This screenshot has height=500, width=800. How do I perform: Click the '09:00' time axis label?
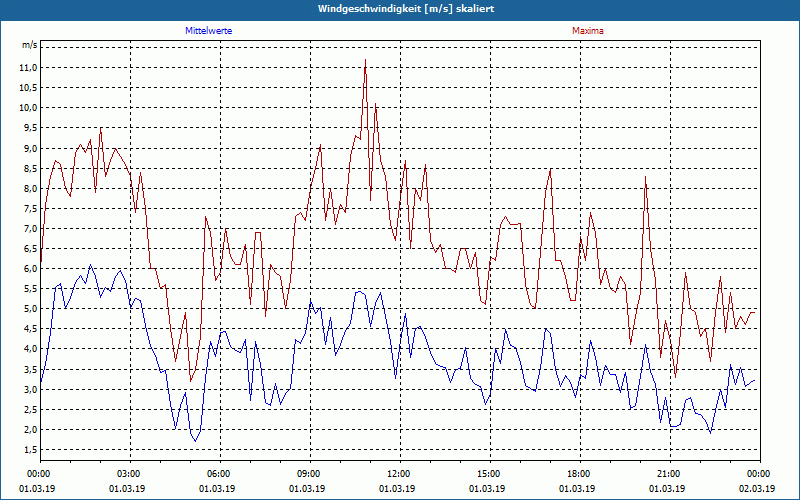tap(308, 474)
